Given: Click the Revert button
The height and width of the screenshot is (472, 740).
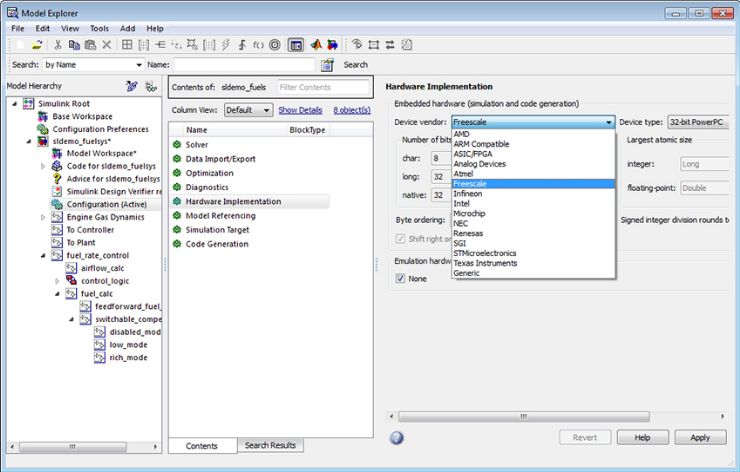Looking at the screenshot, I should (x=585, y=438).
